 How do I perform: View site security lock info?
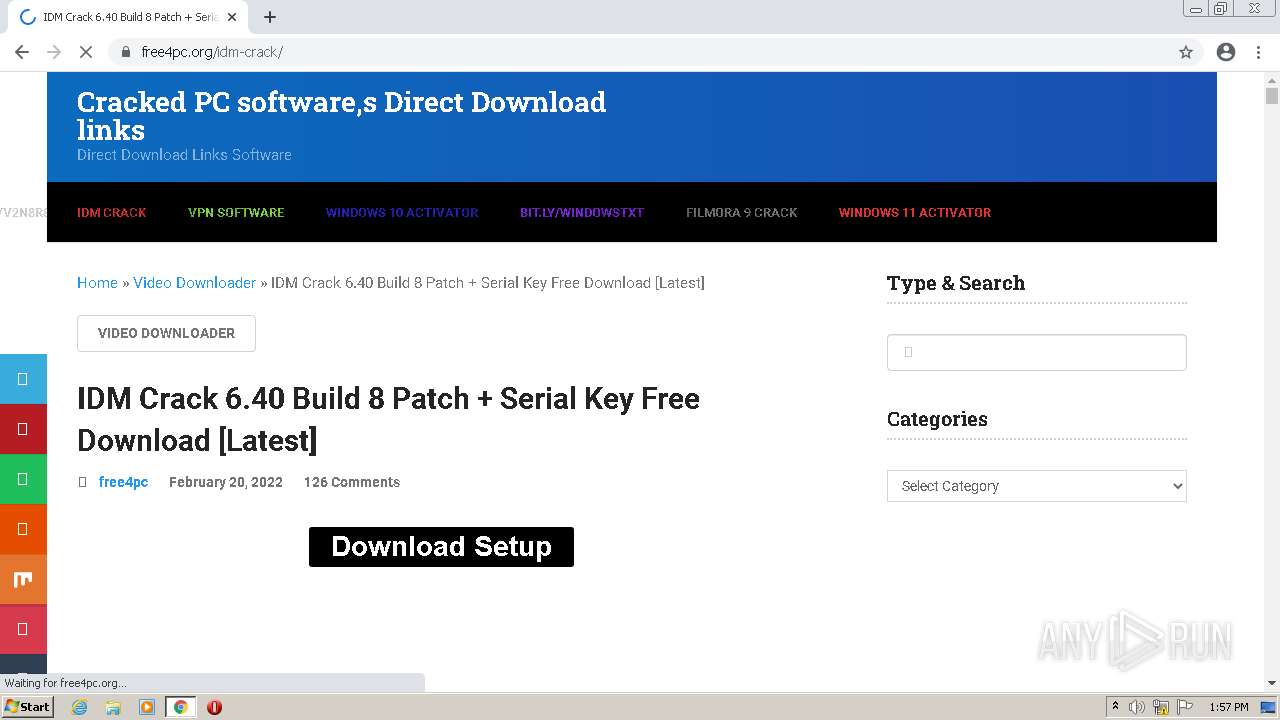[x=125, y=52]
